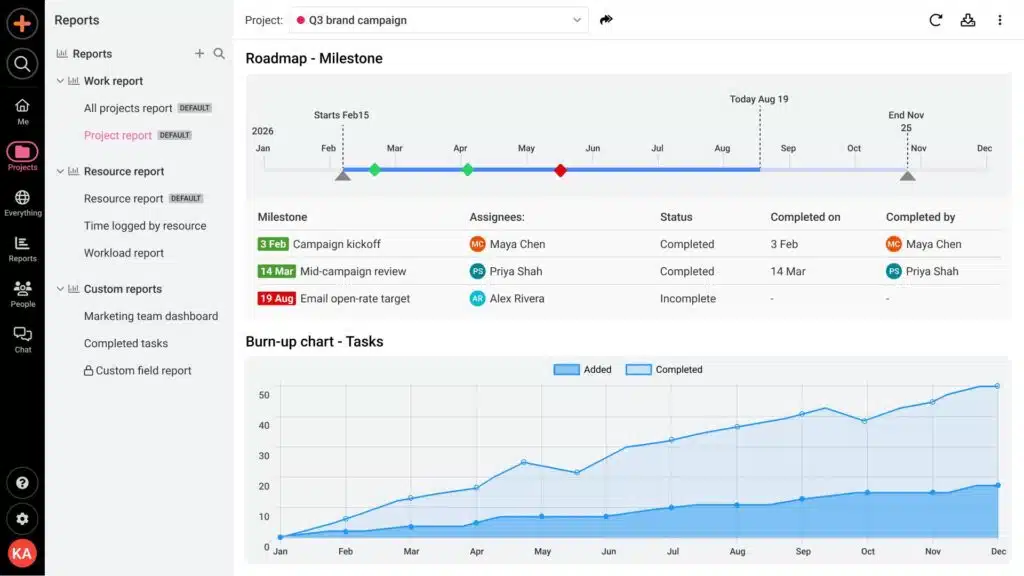The image size is (1024, 576).
Task: Share the report with arrow icon
Action: pos(606,20)
